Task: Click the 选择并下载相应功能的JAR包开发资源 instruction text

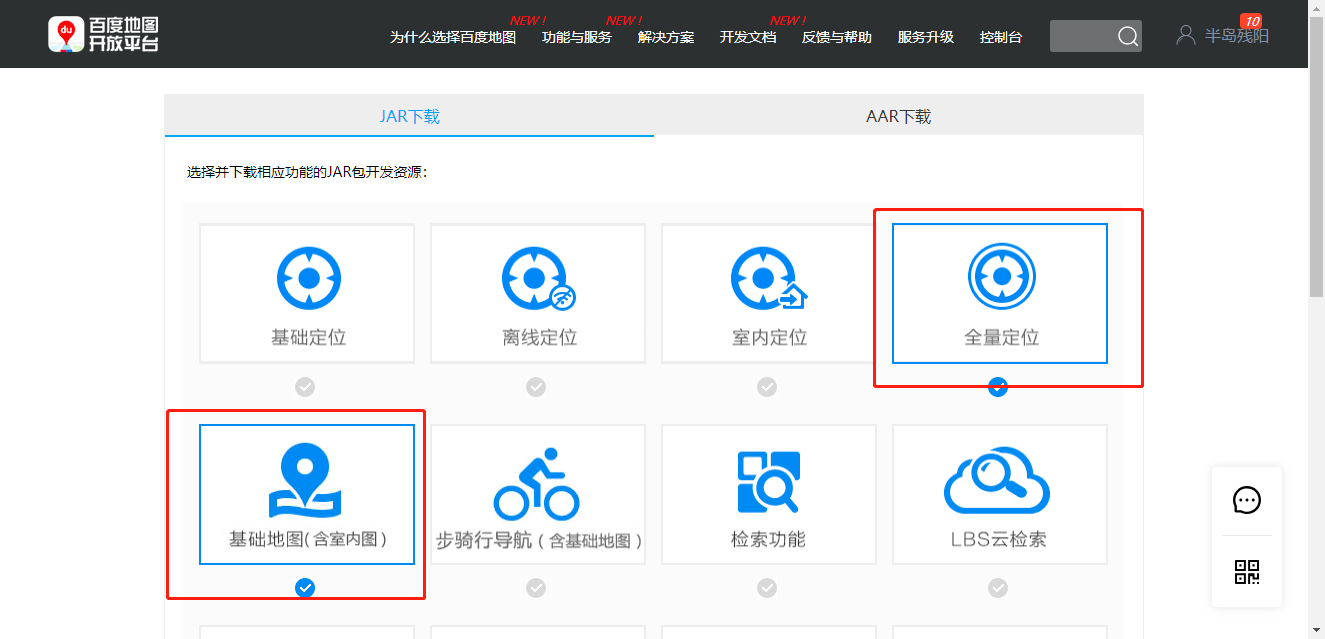Action: pyautogui.click(x=307, y=172)
